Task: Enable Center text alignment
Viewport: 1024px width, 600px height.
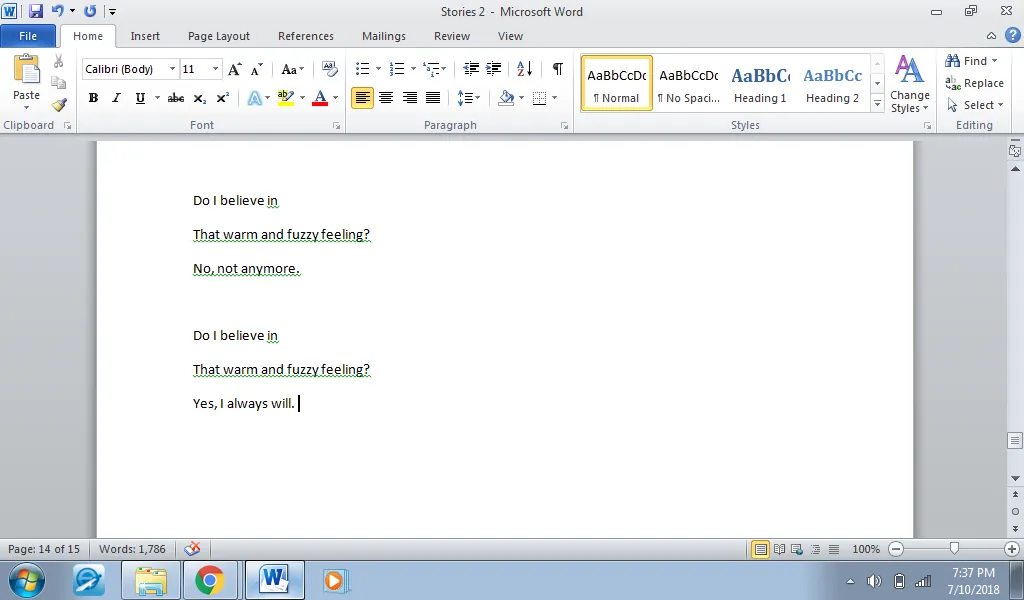Action: (386, 98)
